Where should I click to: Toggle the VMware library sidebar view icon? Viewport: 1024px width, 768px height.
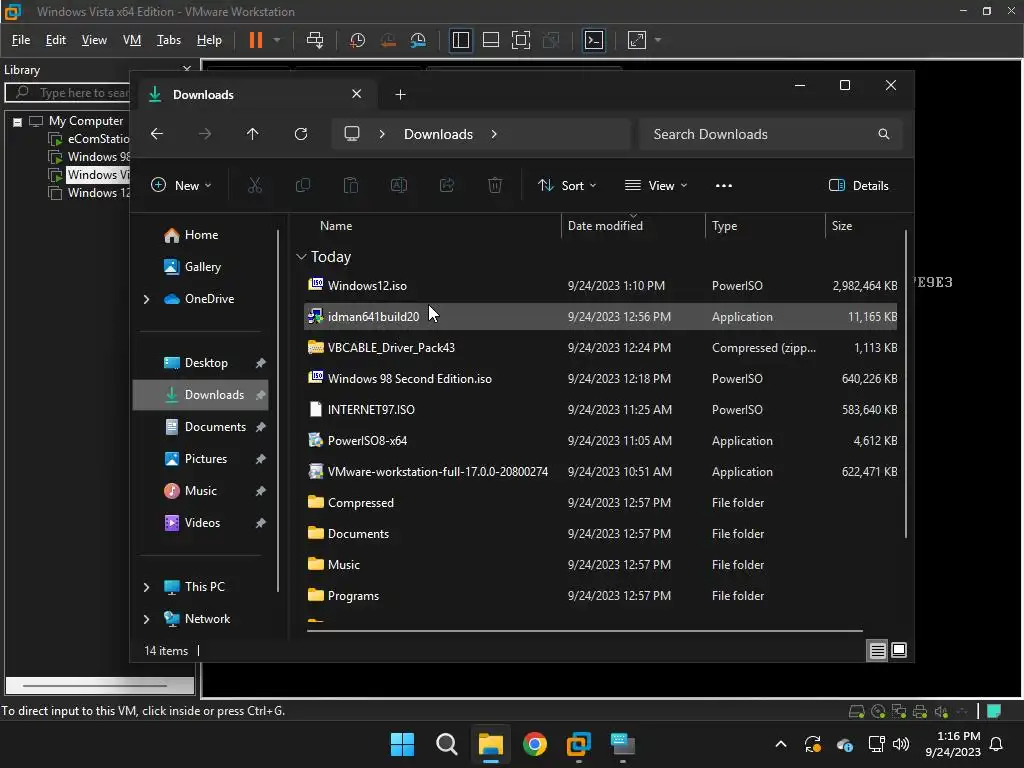click(x=460, y=40)
